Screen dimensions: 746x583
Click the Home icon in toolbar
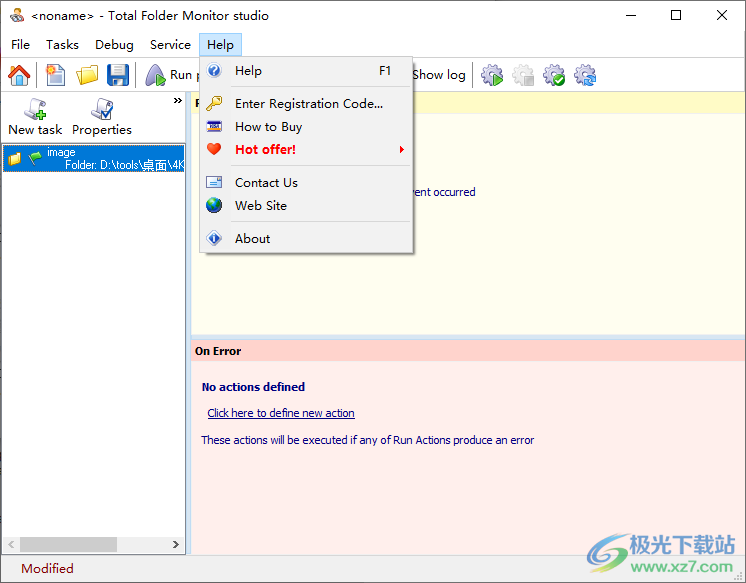(20, 75)
